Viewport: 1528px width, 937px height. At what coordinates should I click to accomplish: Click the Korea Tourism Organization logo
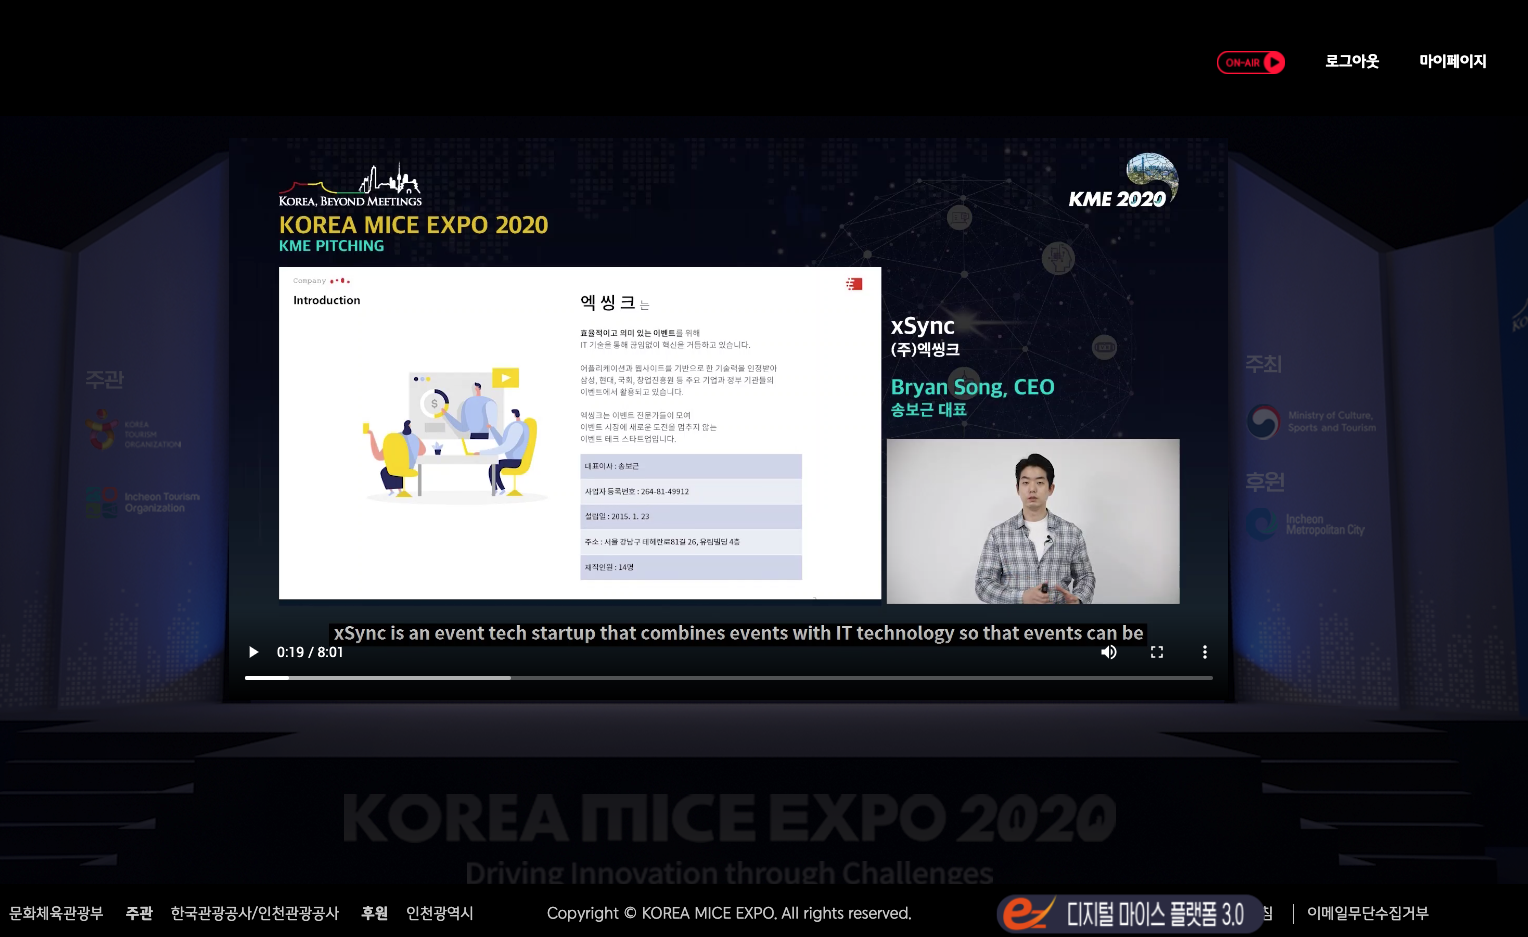133,432
